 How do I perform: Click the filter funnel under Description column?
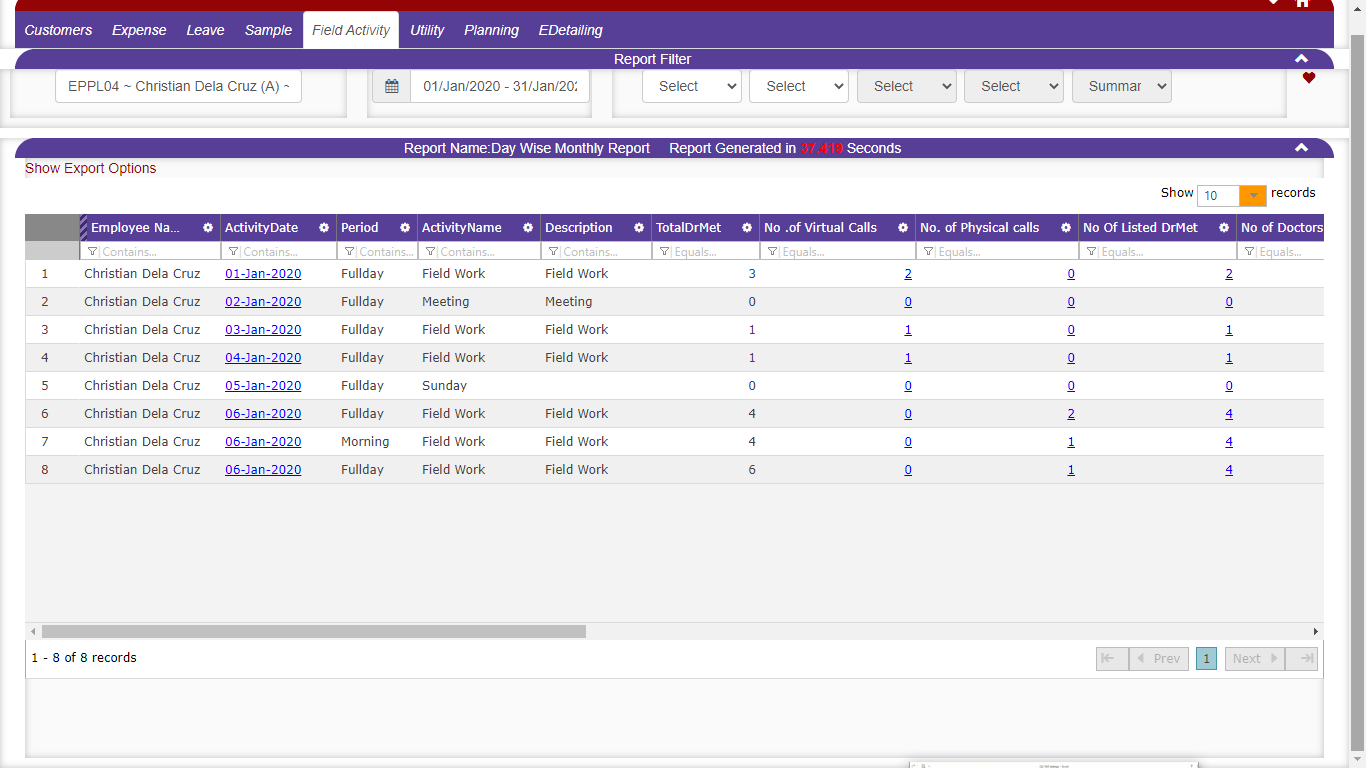tap(554, 252)
